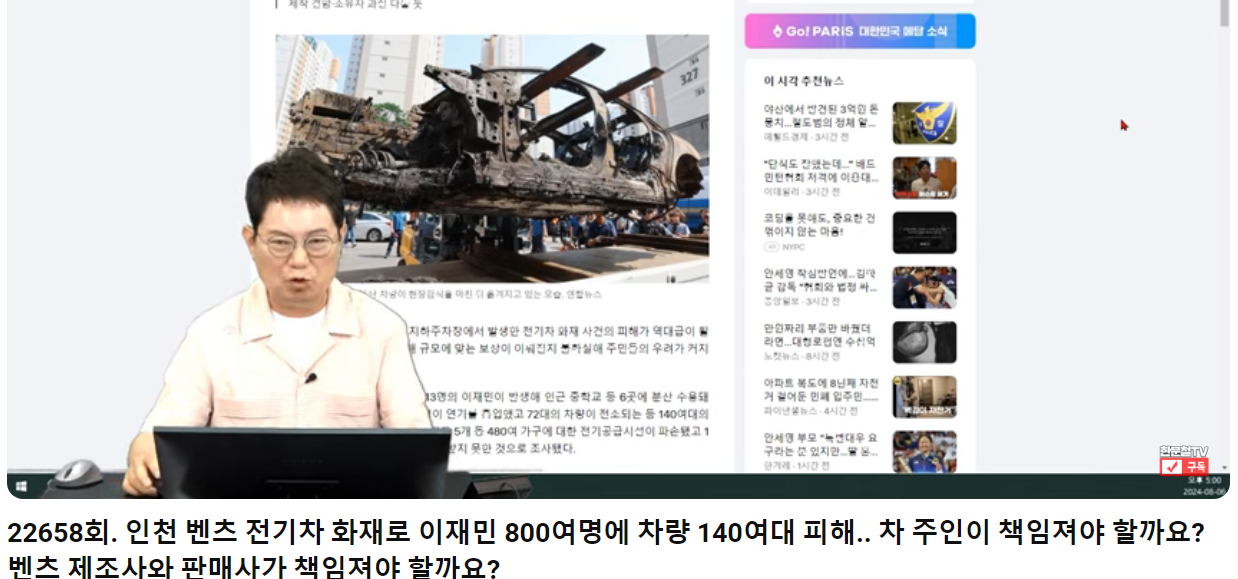Click the video title starting 22658회
The width and height of the screenshot is (1238, 579).
click(604, 550)
